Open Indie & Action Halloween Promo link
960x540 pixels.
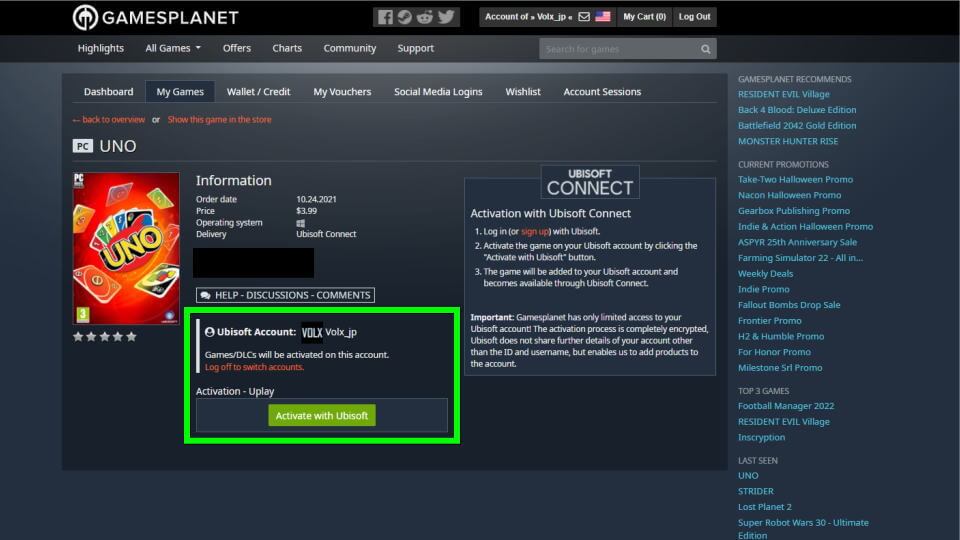point(806,227)
